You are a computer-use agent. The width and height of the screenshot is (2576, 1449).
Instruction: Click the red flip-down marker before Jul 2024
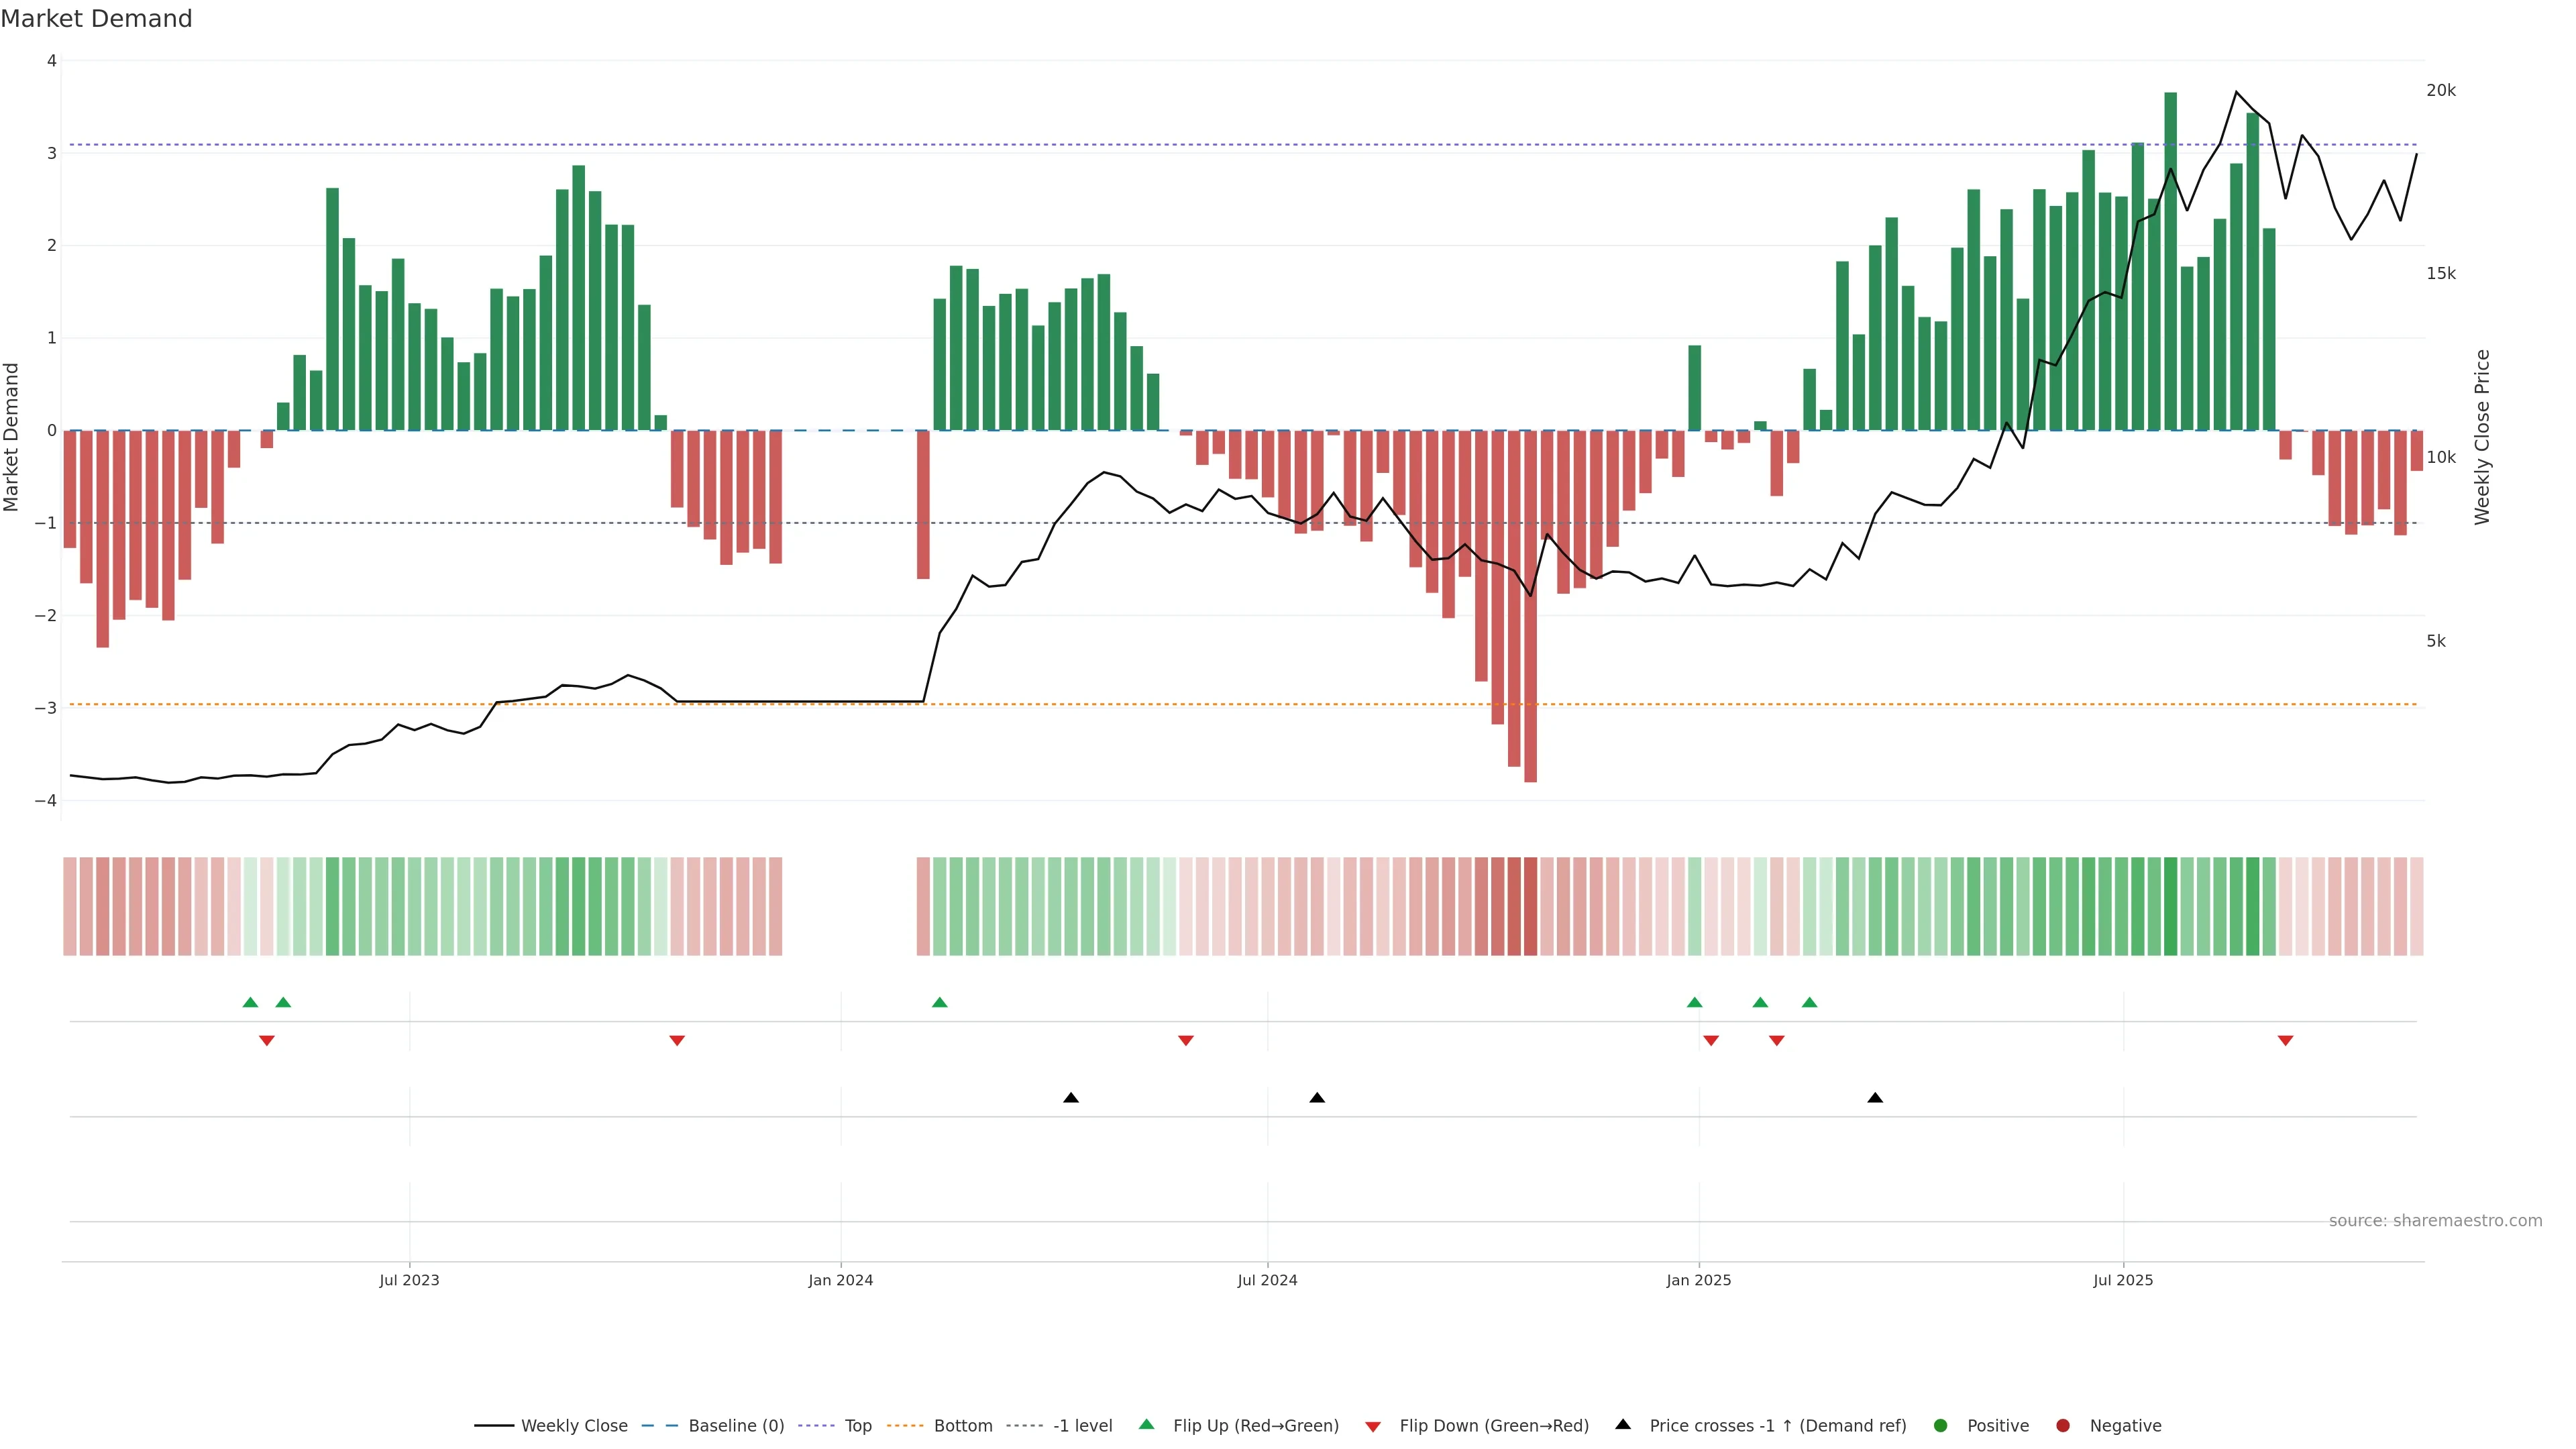[x=1186, y=1041]
